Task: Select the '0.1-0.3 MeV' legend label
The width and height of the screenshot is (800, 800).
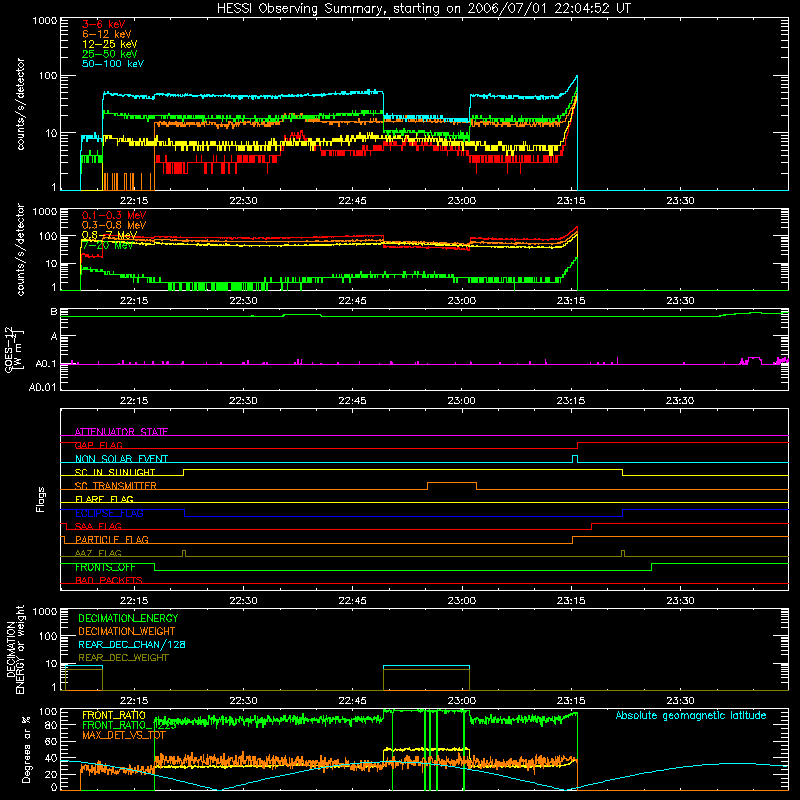Action: [x=114, y=215]
